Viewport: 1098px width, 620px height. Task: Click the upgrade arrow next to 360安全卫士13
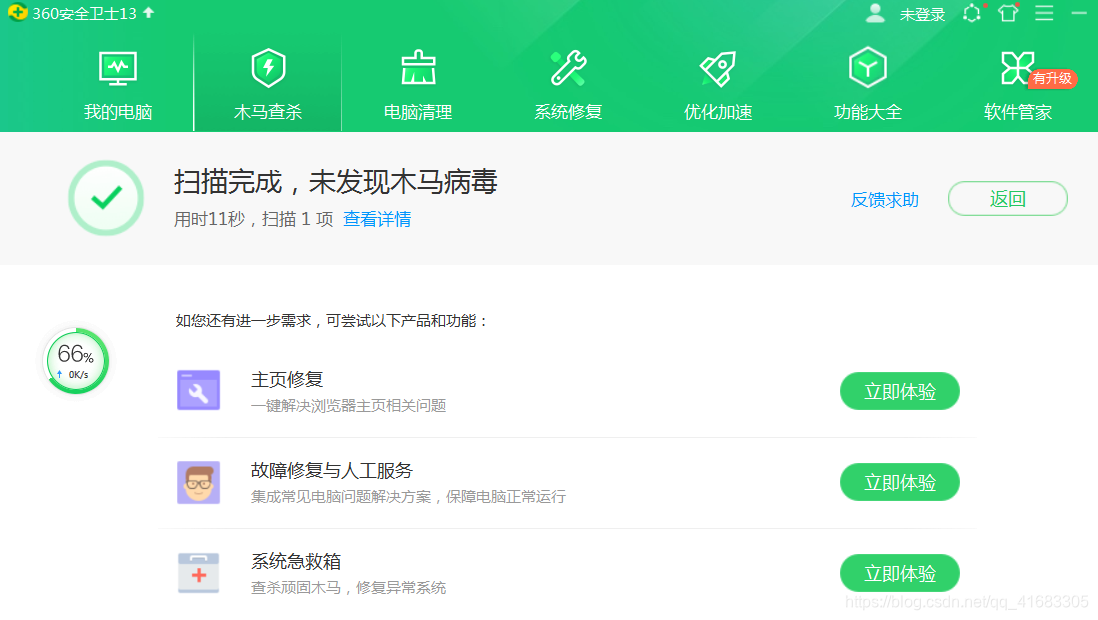[148, 13]
